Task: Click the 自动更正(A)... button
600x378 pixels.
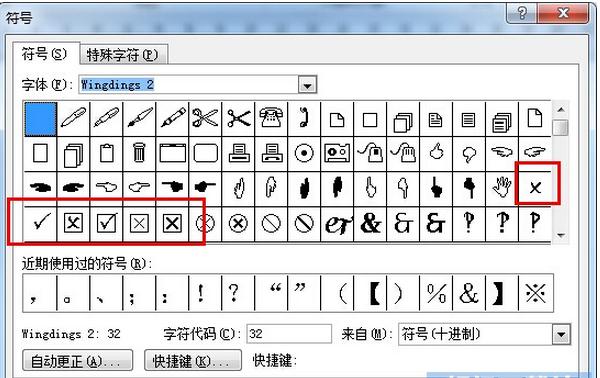Action: point(77,360)
